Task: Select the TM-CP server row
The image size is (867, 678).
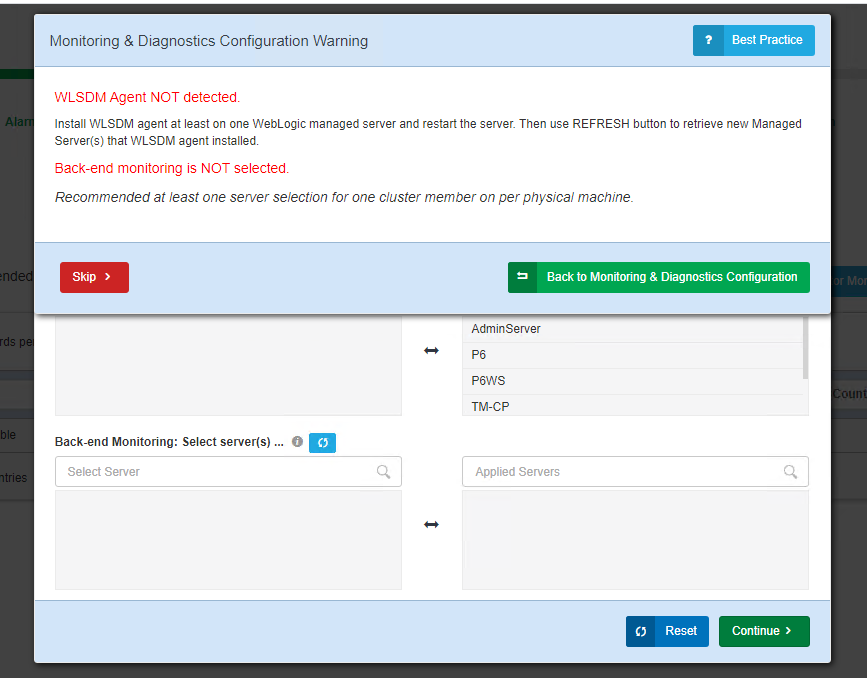Action: (633, 406)
